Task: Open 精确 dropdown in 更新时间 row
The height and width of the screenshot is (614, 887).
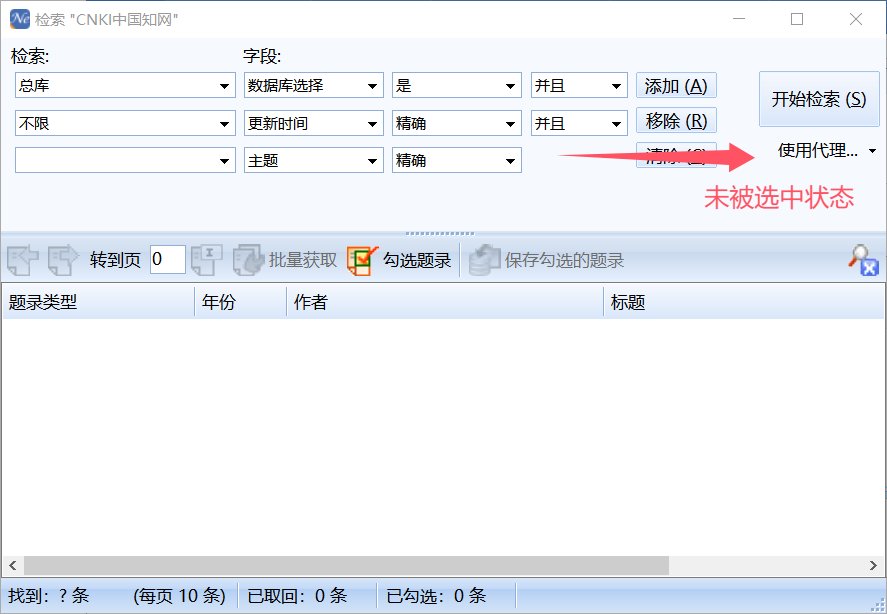Action: click(510, 124)
